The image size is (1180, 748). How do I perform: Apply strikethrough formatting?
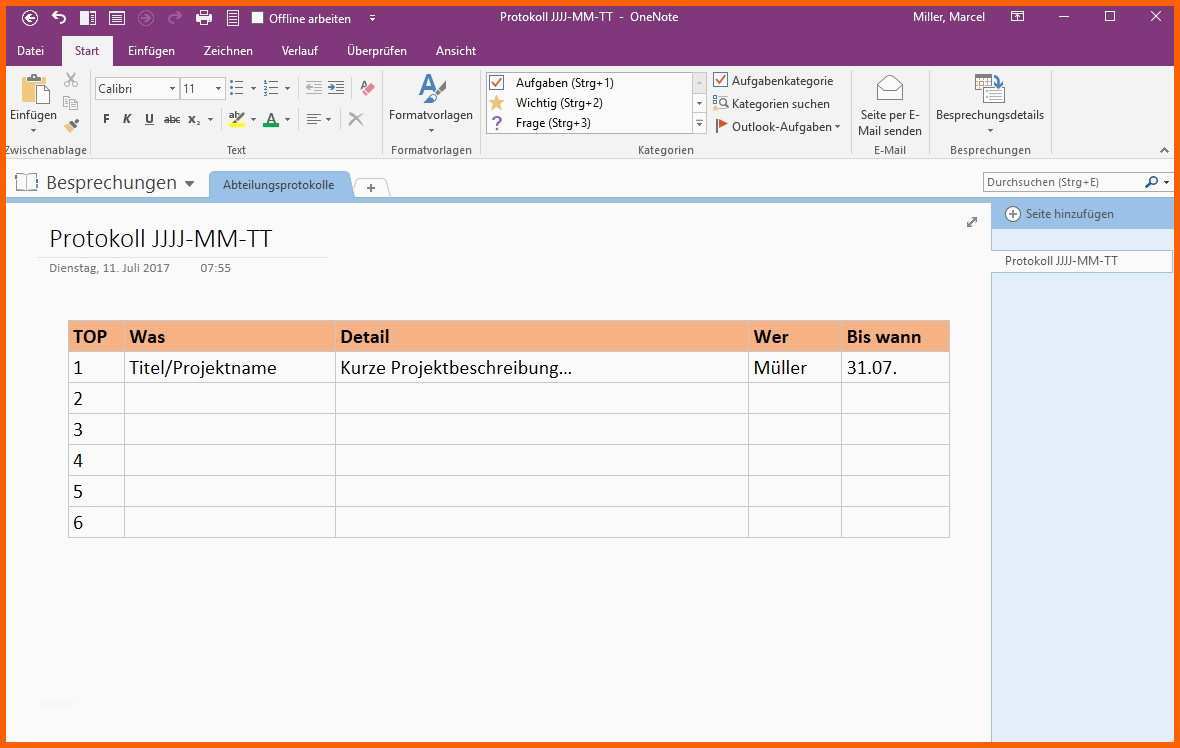(x=172, y=119)
